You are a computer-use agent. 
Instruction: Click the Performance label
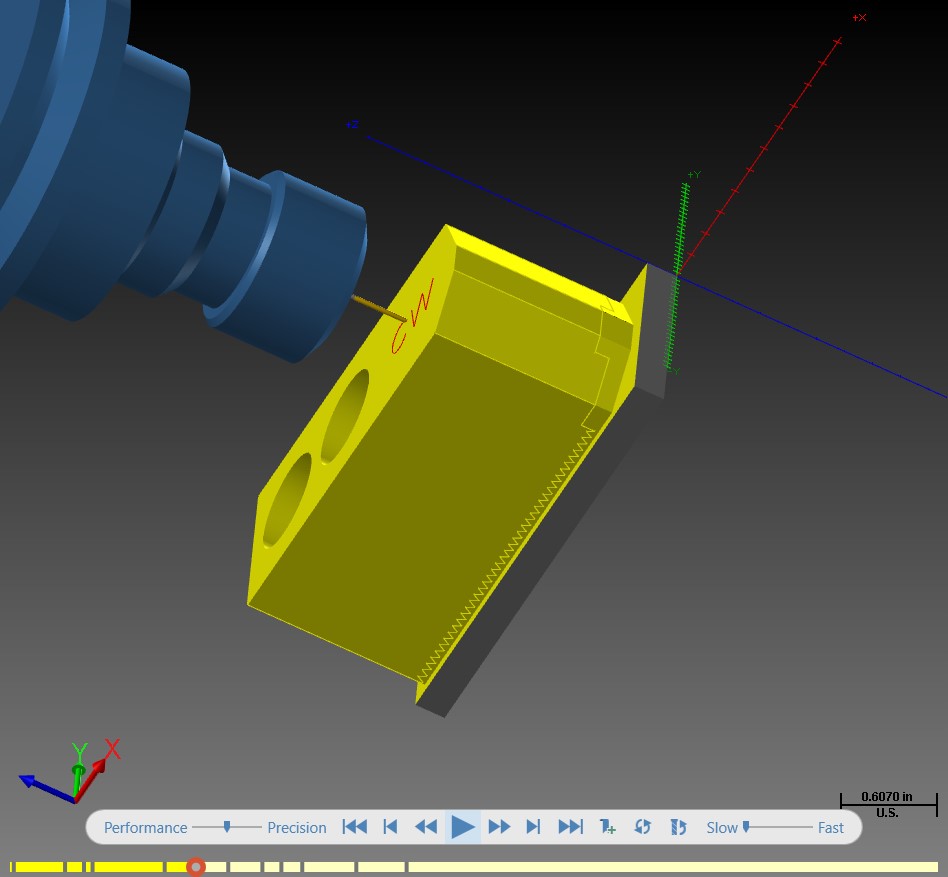(146, 827)
